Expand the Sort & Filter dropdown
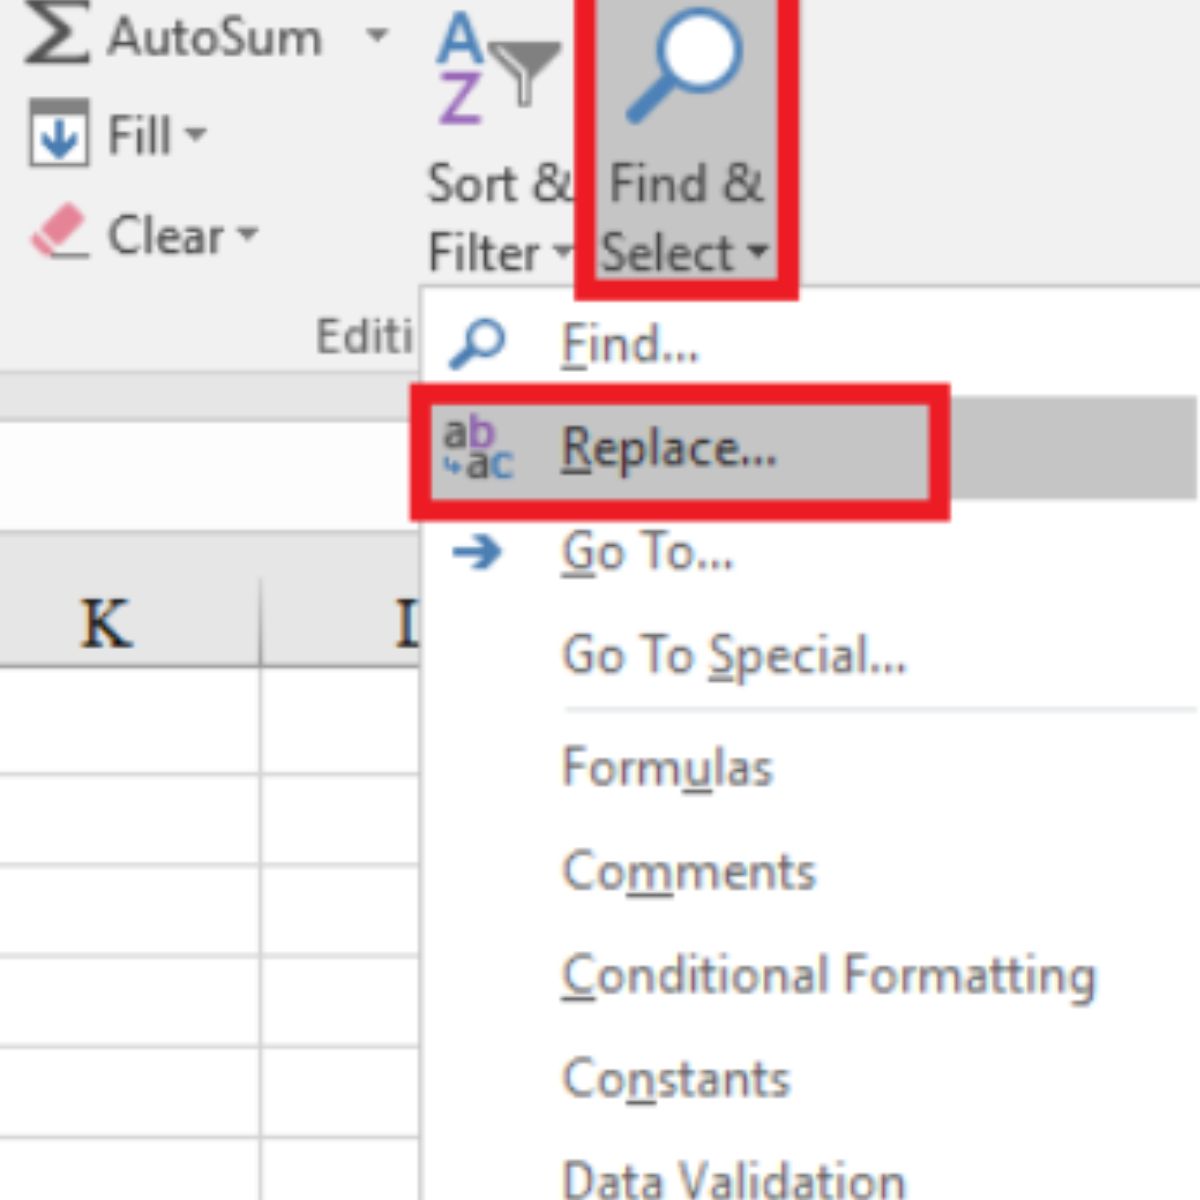The width and height of the screenshot is (1200, 1200). [563, 255]
